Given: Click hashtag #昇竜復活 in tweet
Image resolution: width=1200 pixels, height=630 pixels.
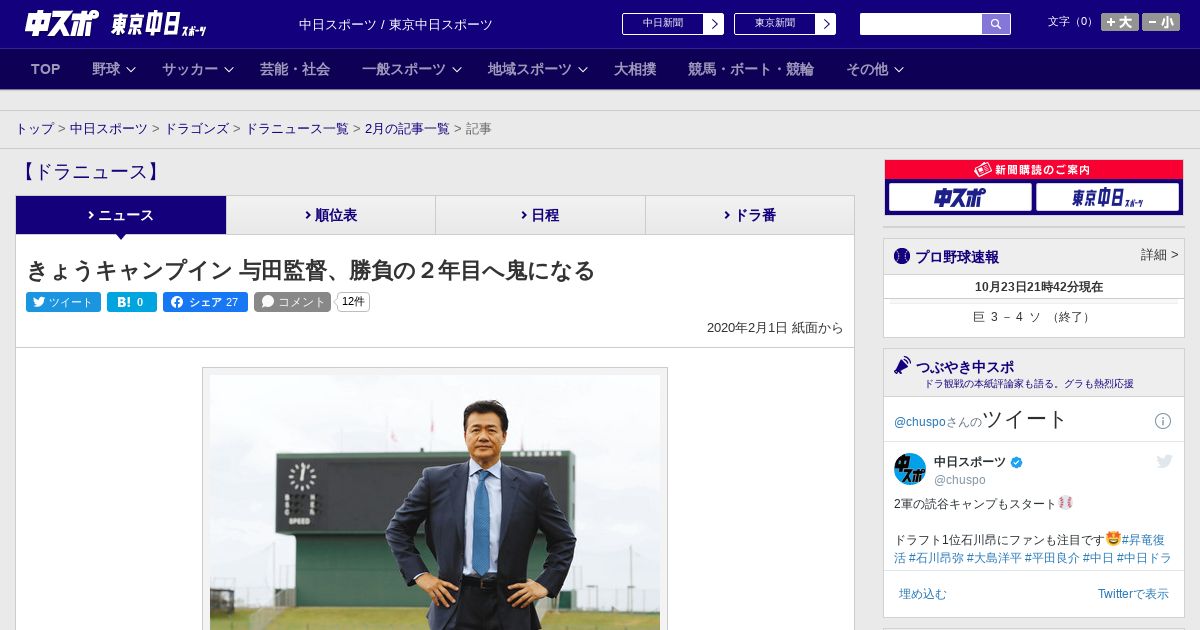Looking at the screenshot, I should (x=1143, y=540).
